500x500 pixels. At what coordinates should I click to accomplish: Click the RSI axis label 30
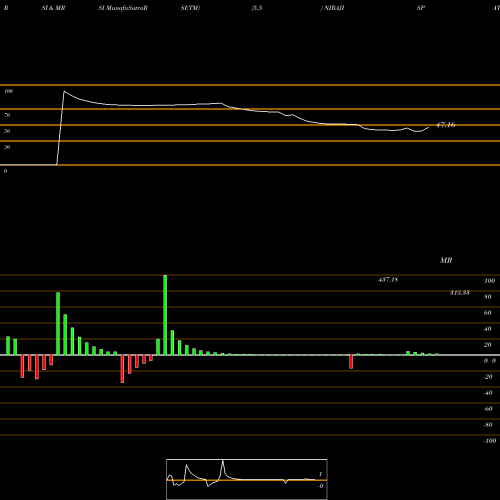click(x=7, y=147)
